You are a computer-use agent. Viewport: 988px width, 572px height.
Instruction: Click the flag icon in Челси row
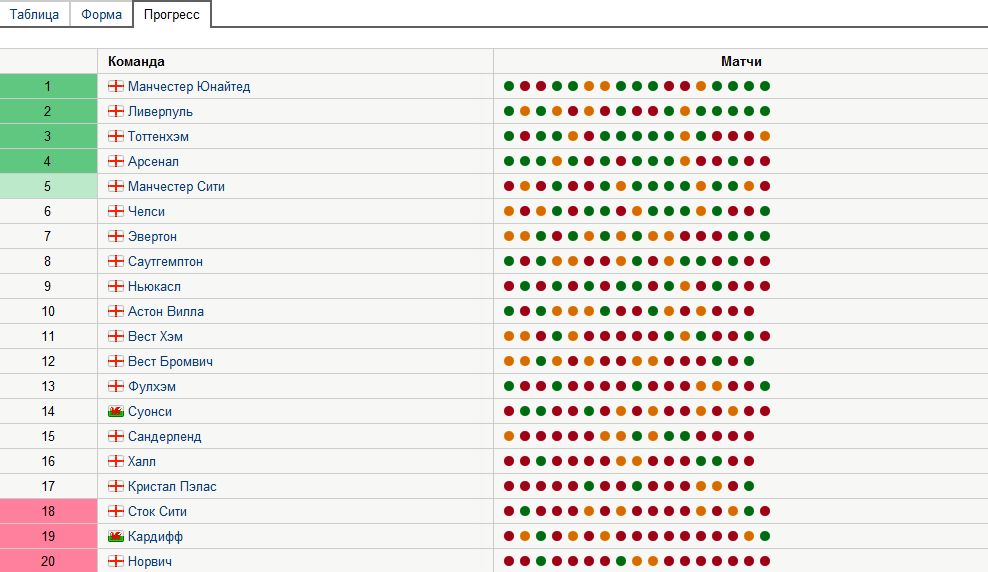[x=116, y=211]
